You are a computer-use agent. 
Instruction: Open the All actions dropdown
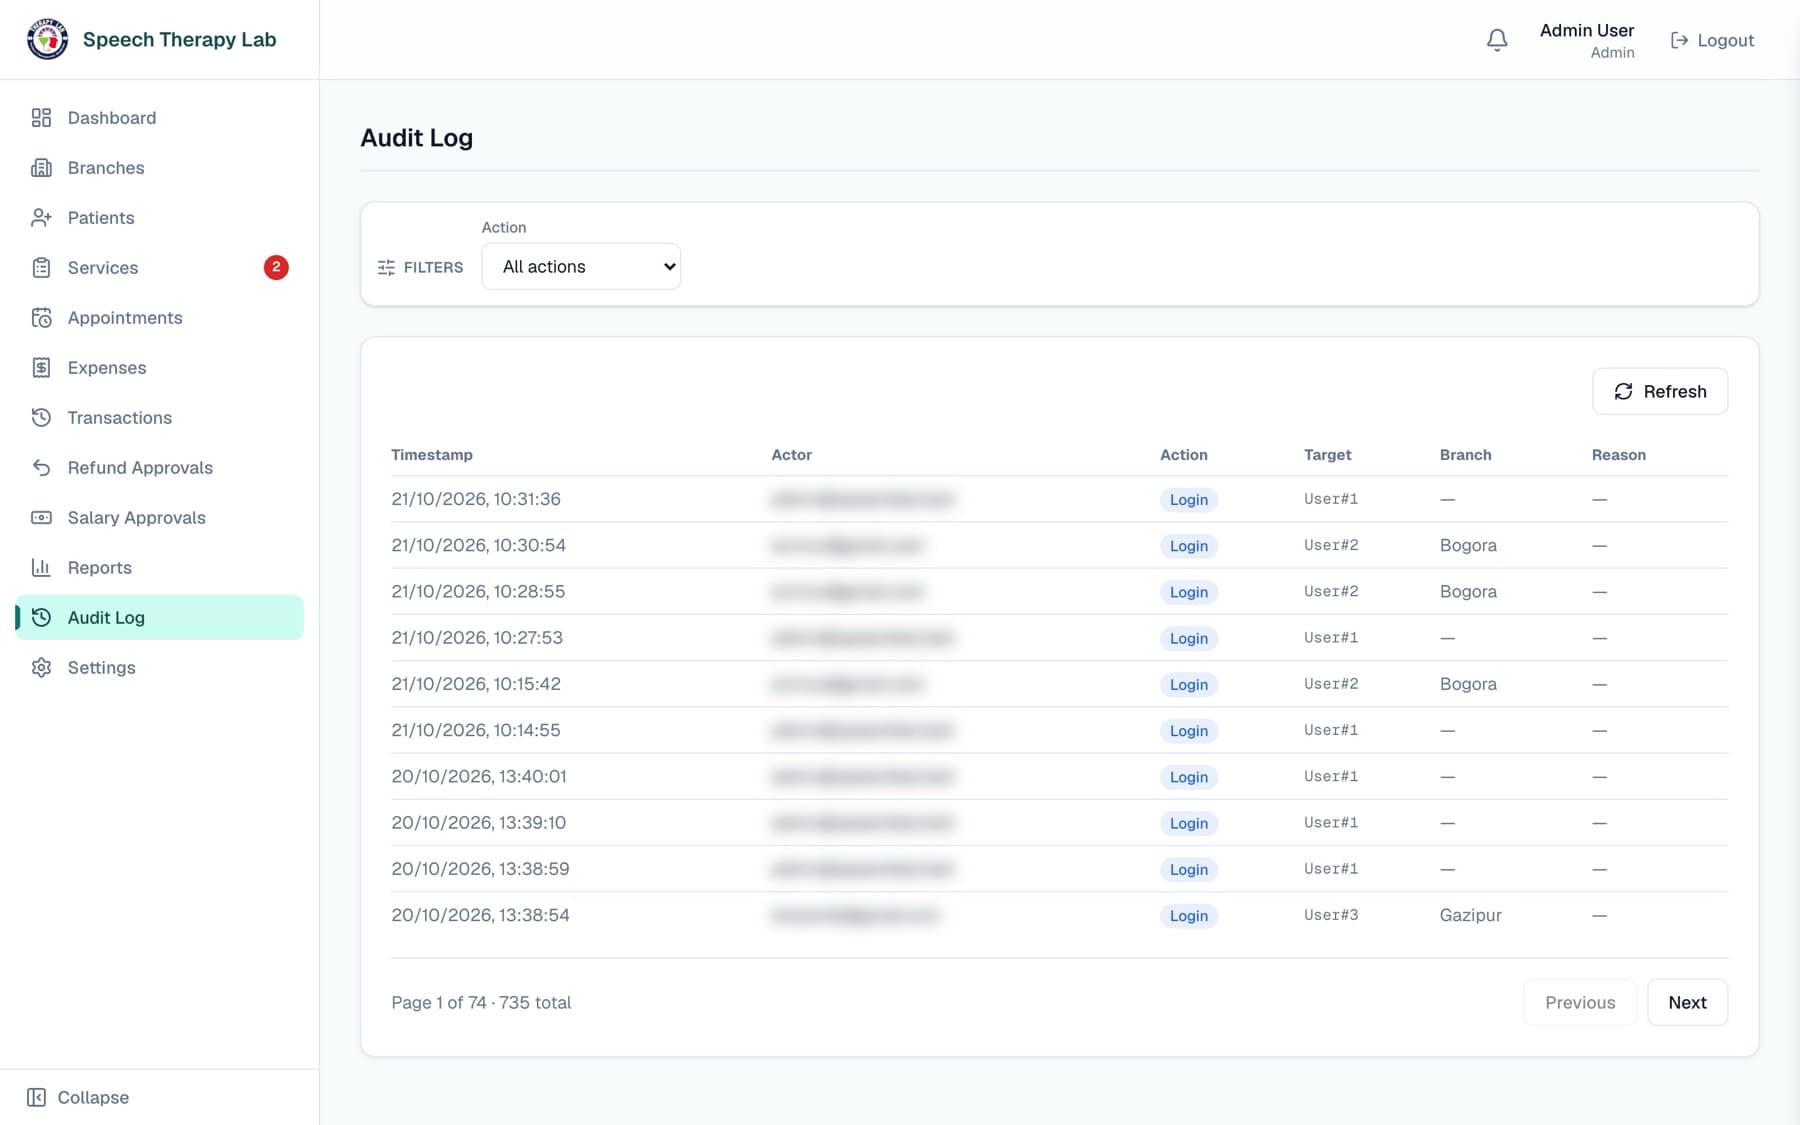[x=581, y=267]
